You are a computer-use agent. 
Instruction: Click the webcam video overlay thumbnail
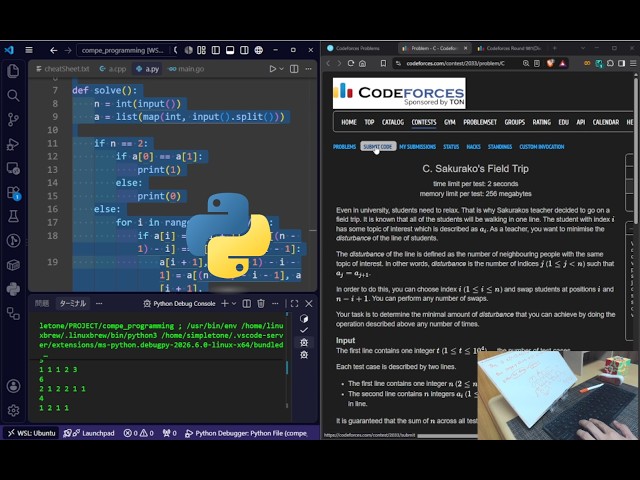(x=558, y=395)
